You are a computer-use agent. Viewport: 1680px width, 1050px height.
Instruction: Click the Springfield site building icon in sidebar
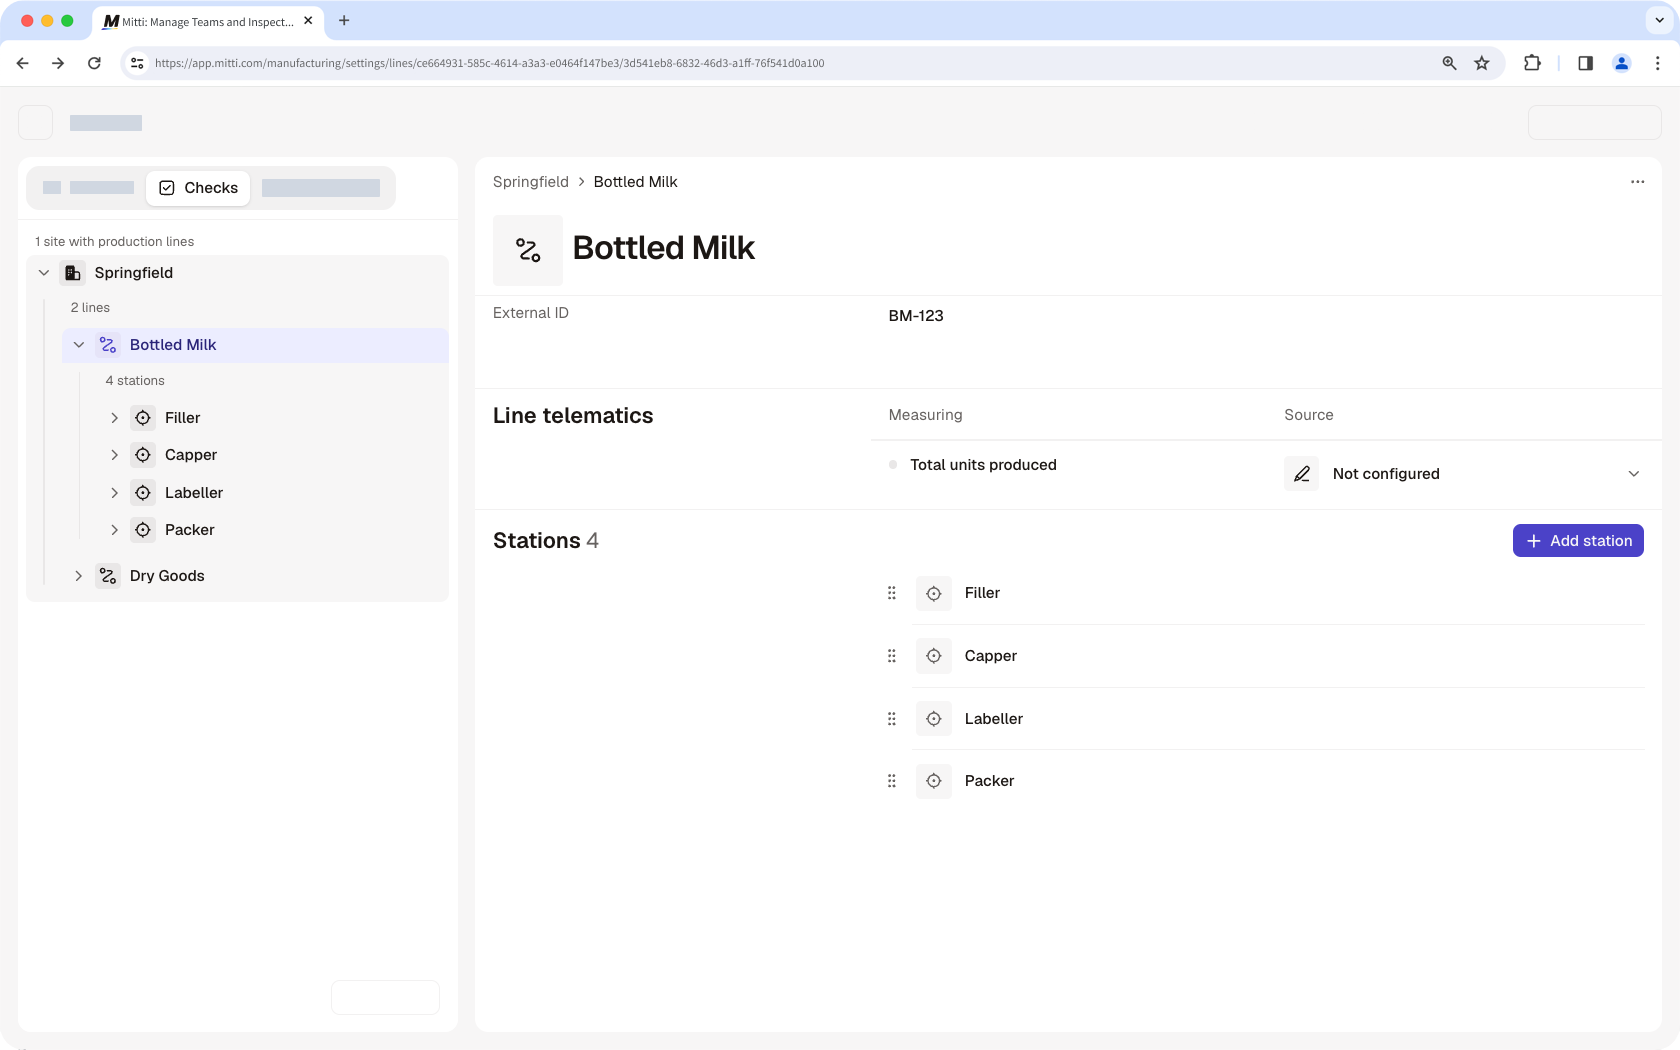[x=73, y=273]
